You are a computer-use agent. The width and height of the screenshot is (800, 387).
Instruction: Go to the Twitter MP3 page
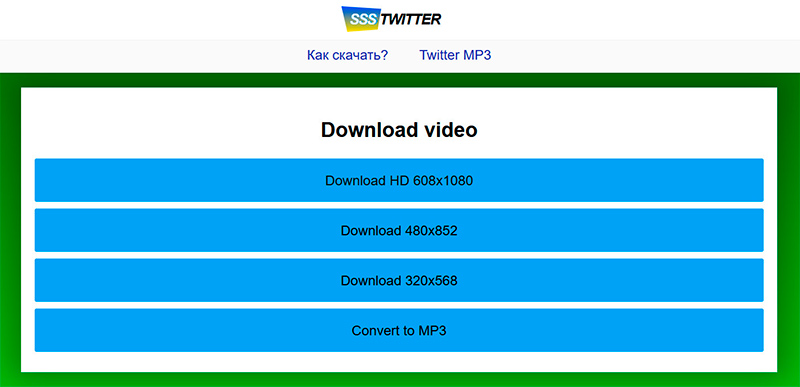[455, 55]
